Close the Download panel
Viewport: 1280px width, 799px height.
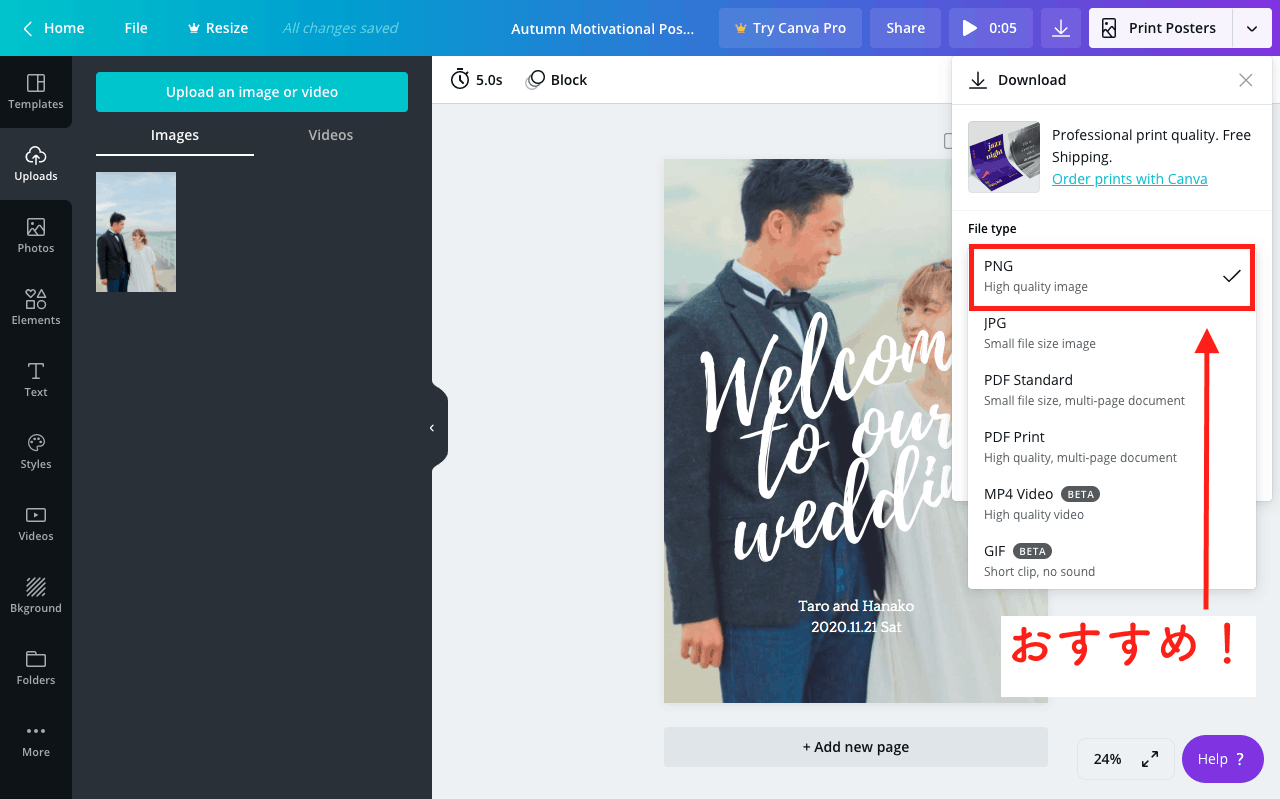point(1245,80)
